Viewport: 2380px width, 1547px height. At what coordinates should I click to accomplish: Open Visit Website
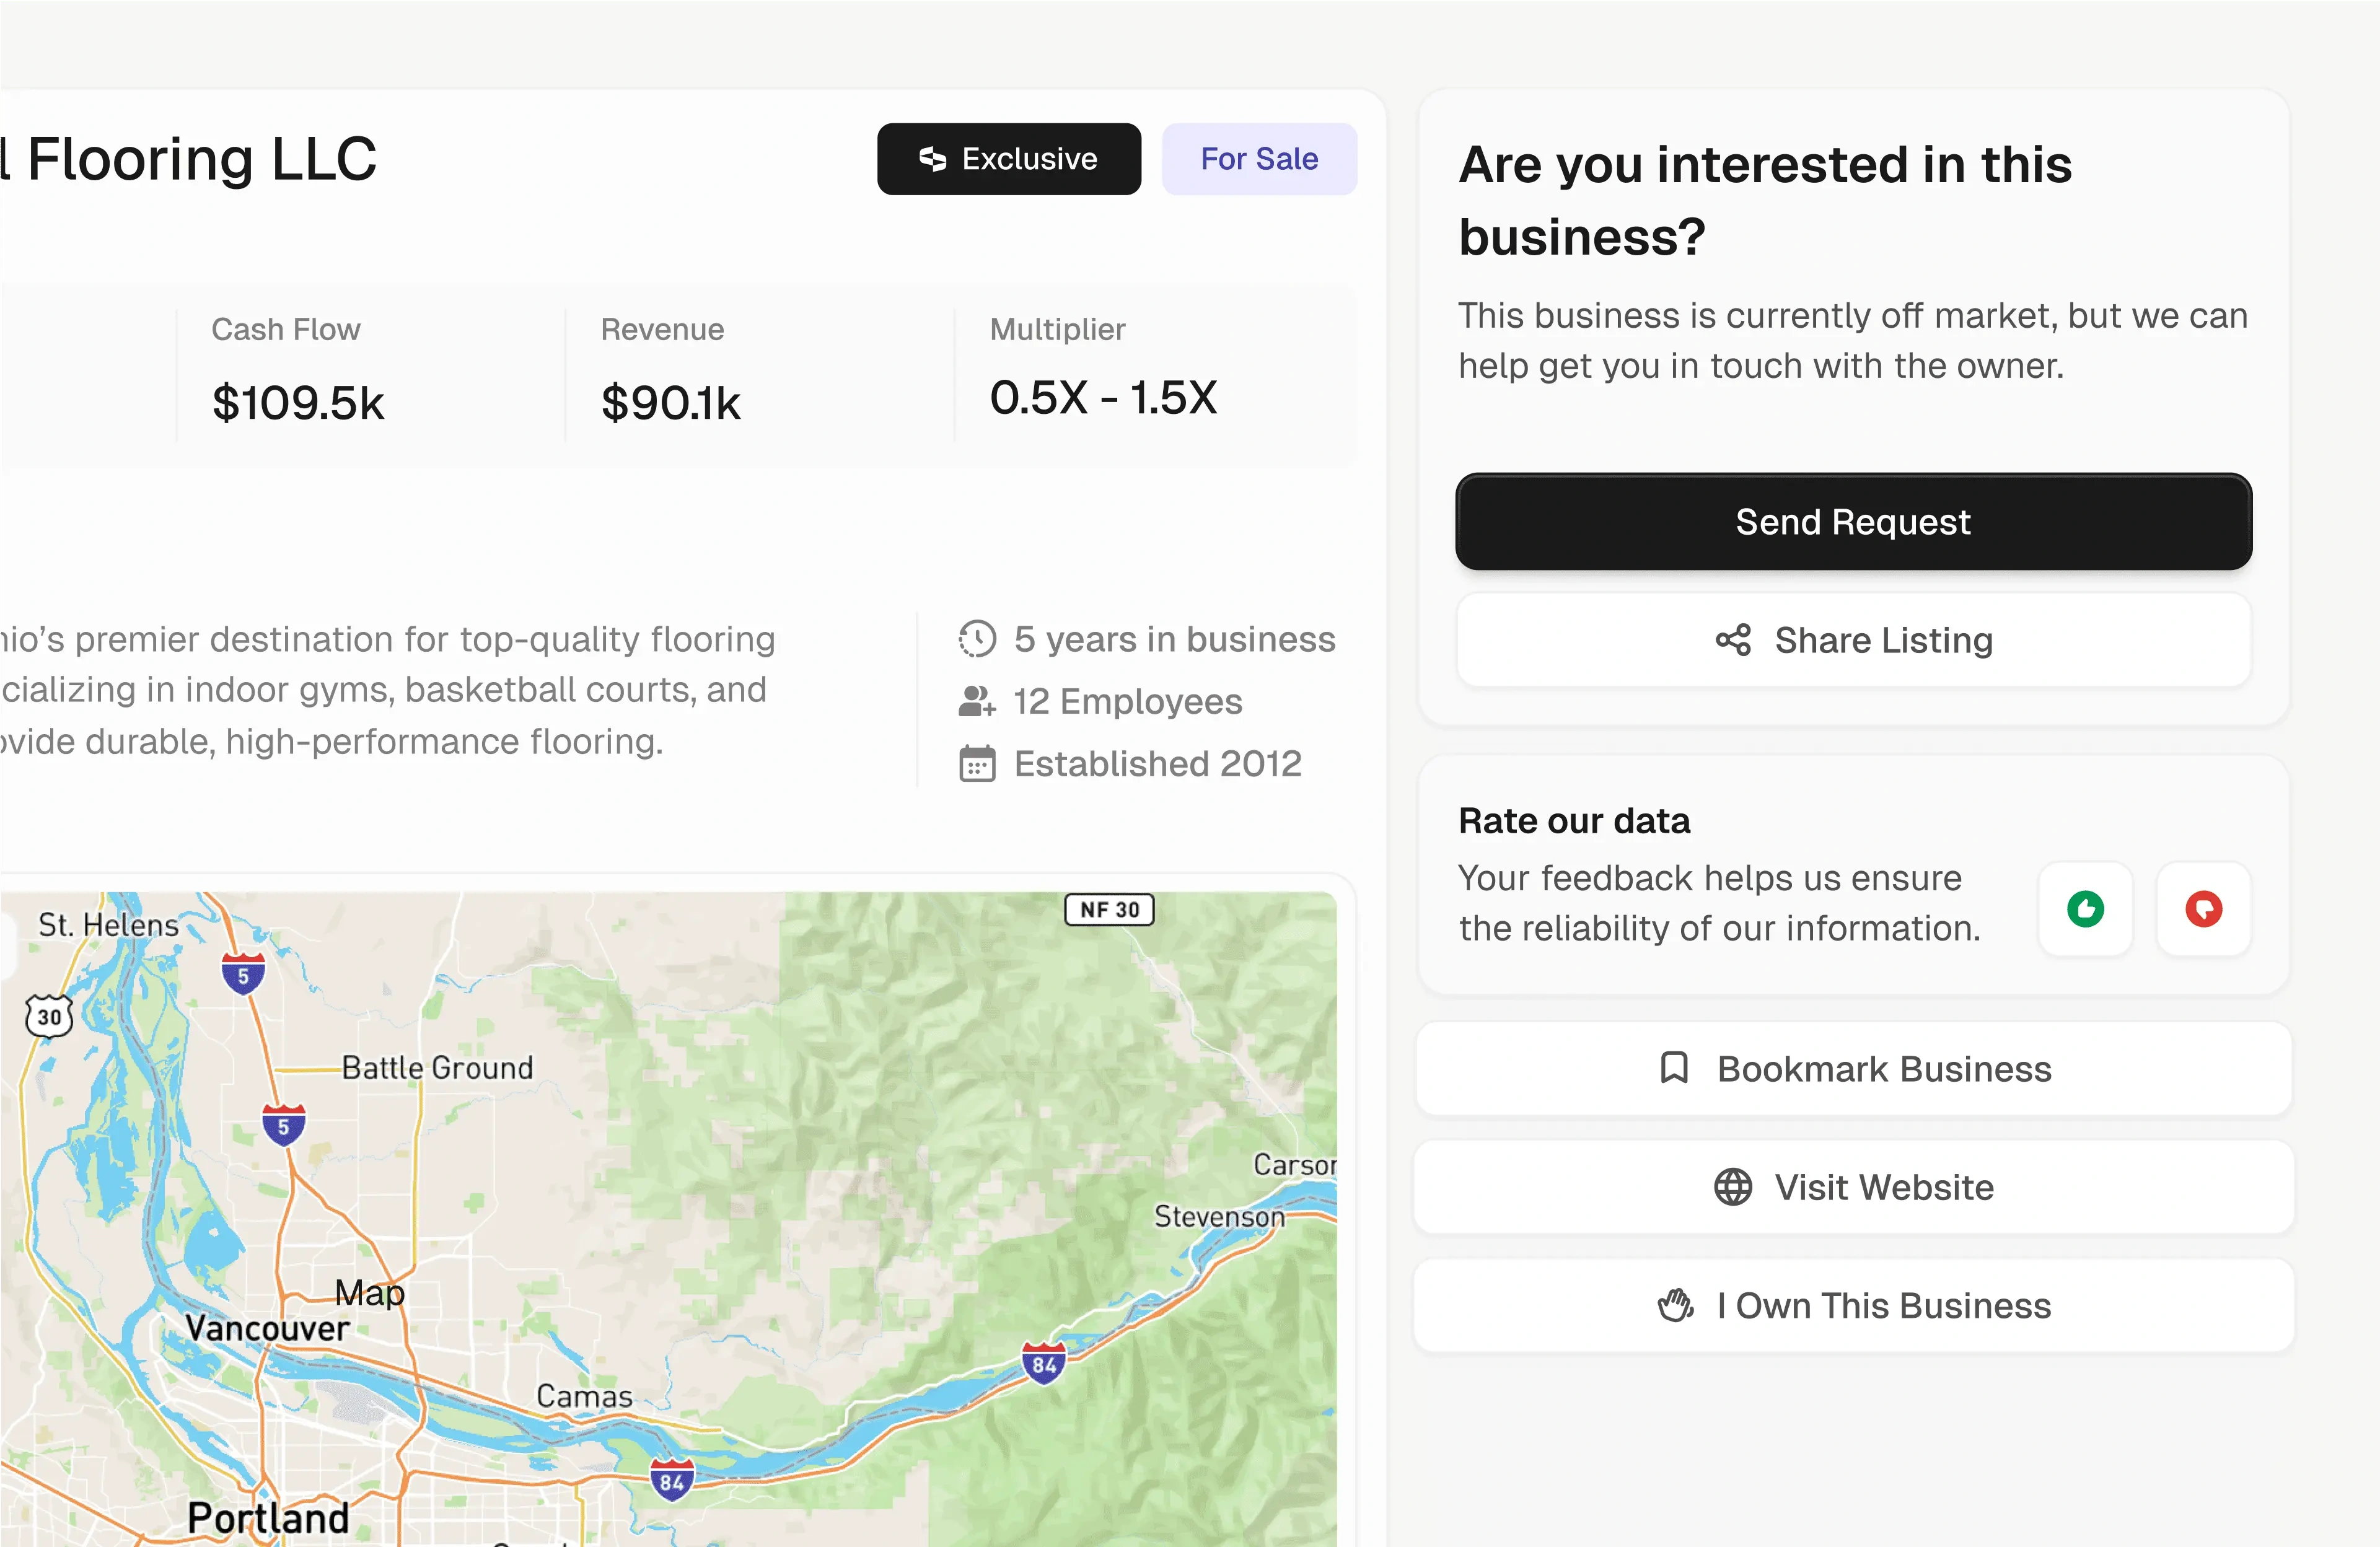tap(1852, 1187)
